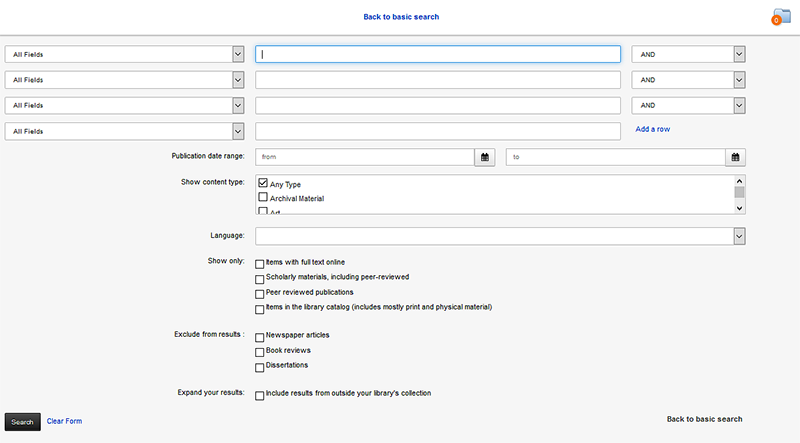The image size is (800, 443).
Task: Focus the fourth search term input
Action: click(438, 131)
